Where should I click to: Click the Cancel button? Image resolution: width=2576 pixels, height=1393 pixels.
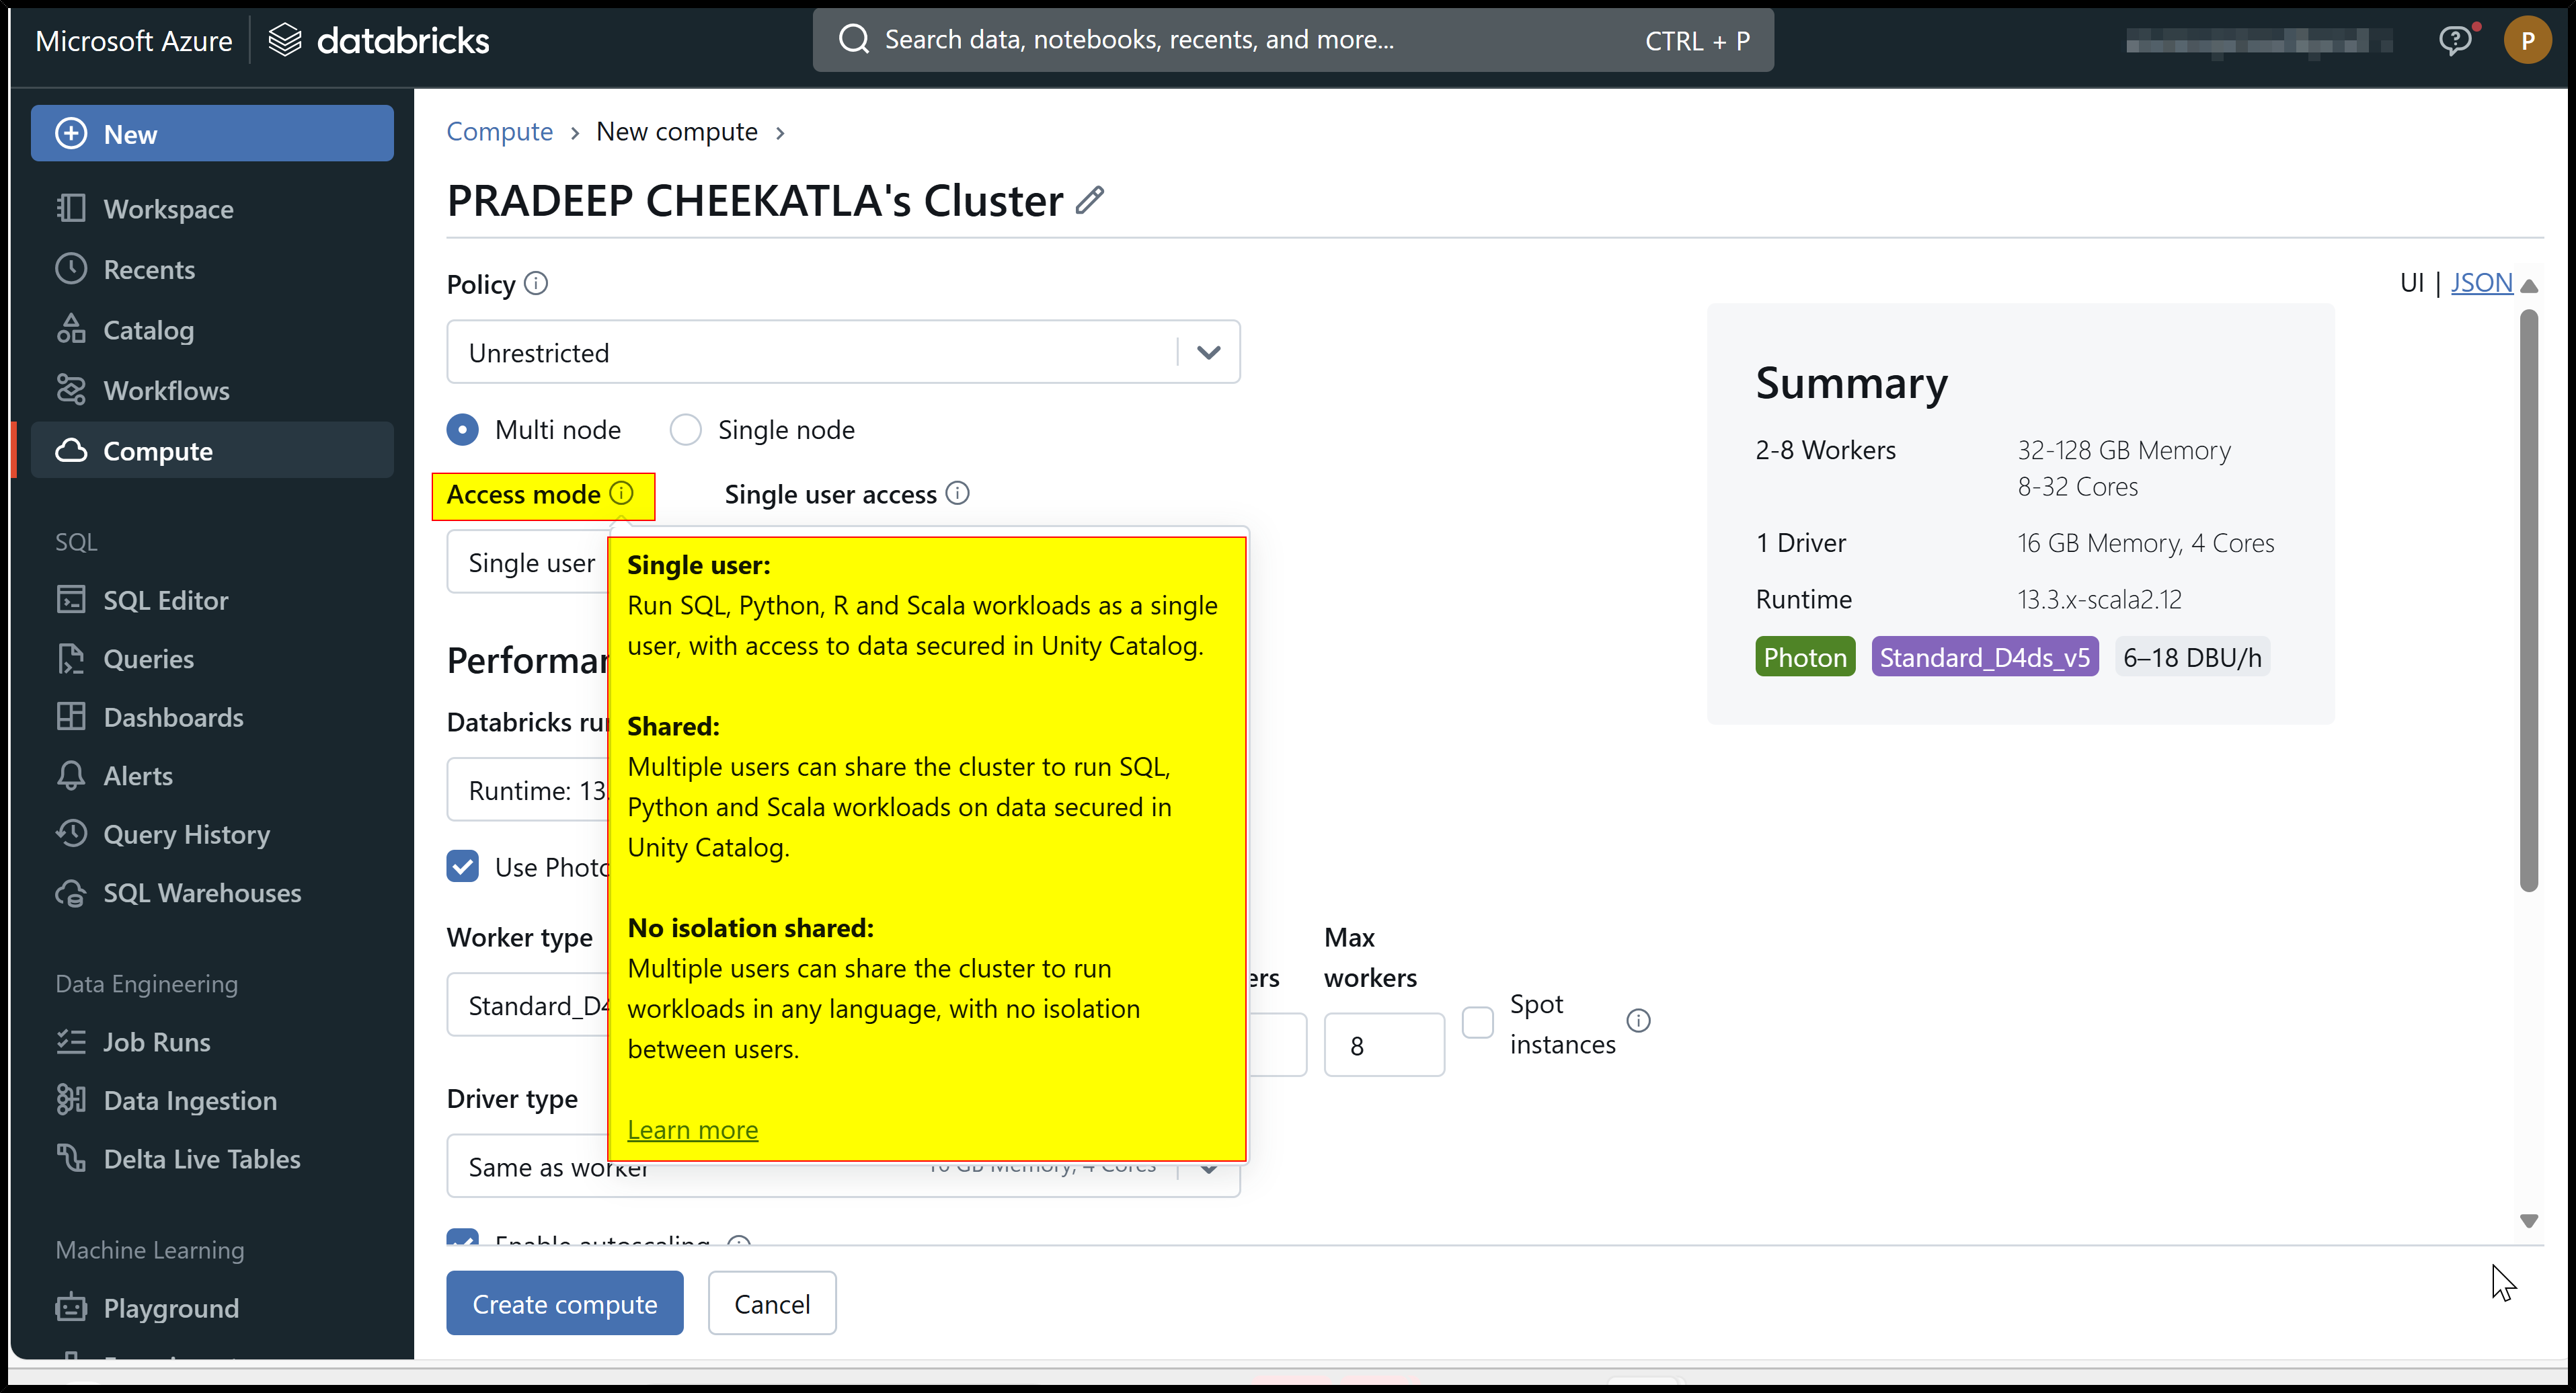(772, 1303)
